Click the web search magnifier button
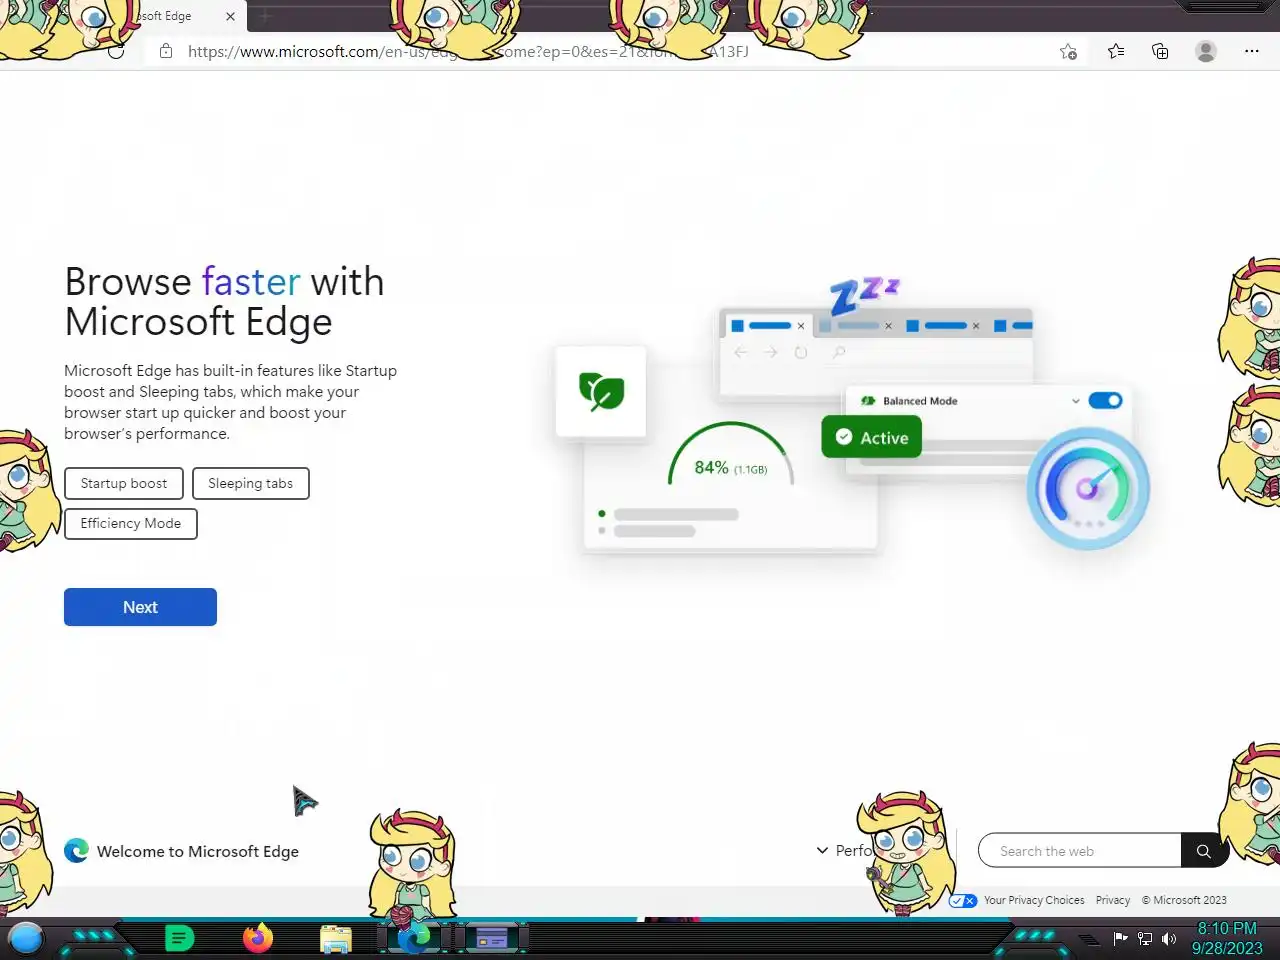The height and width of the screenshot is (960, 1280). [x=1203, y=851]
